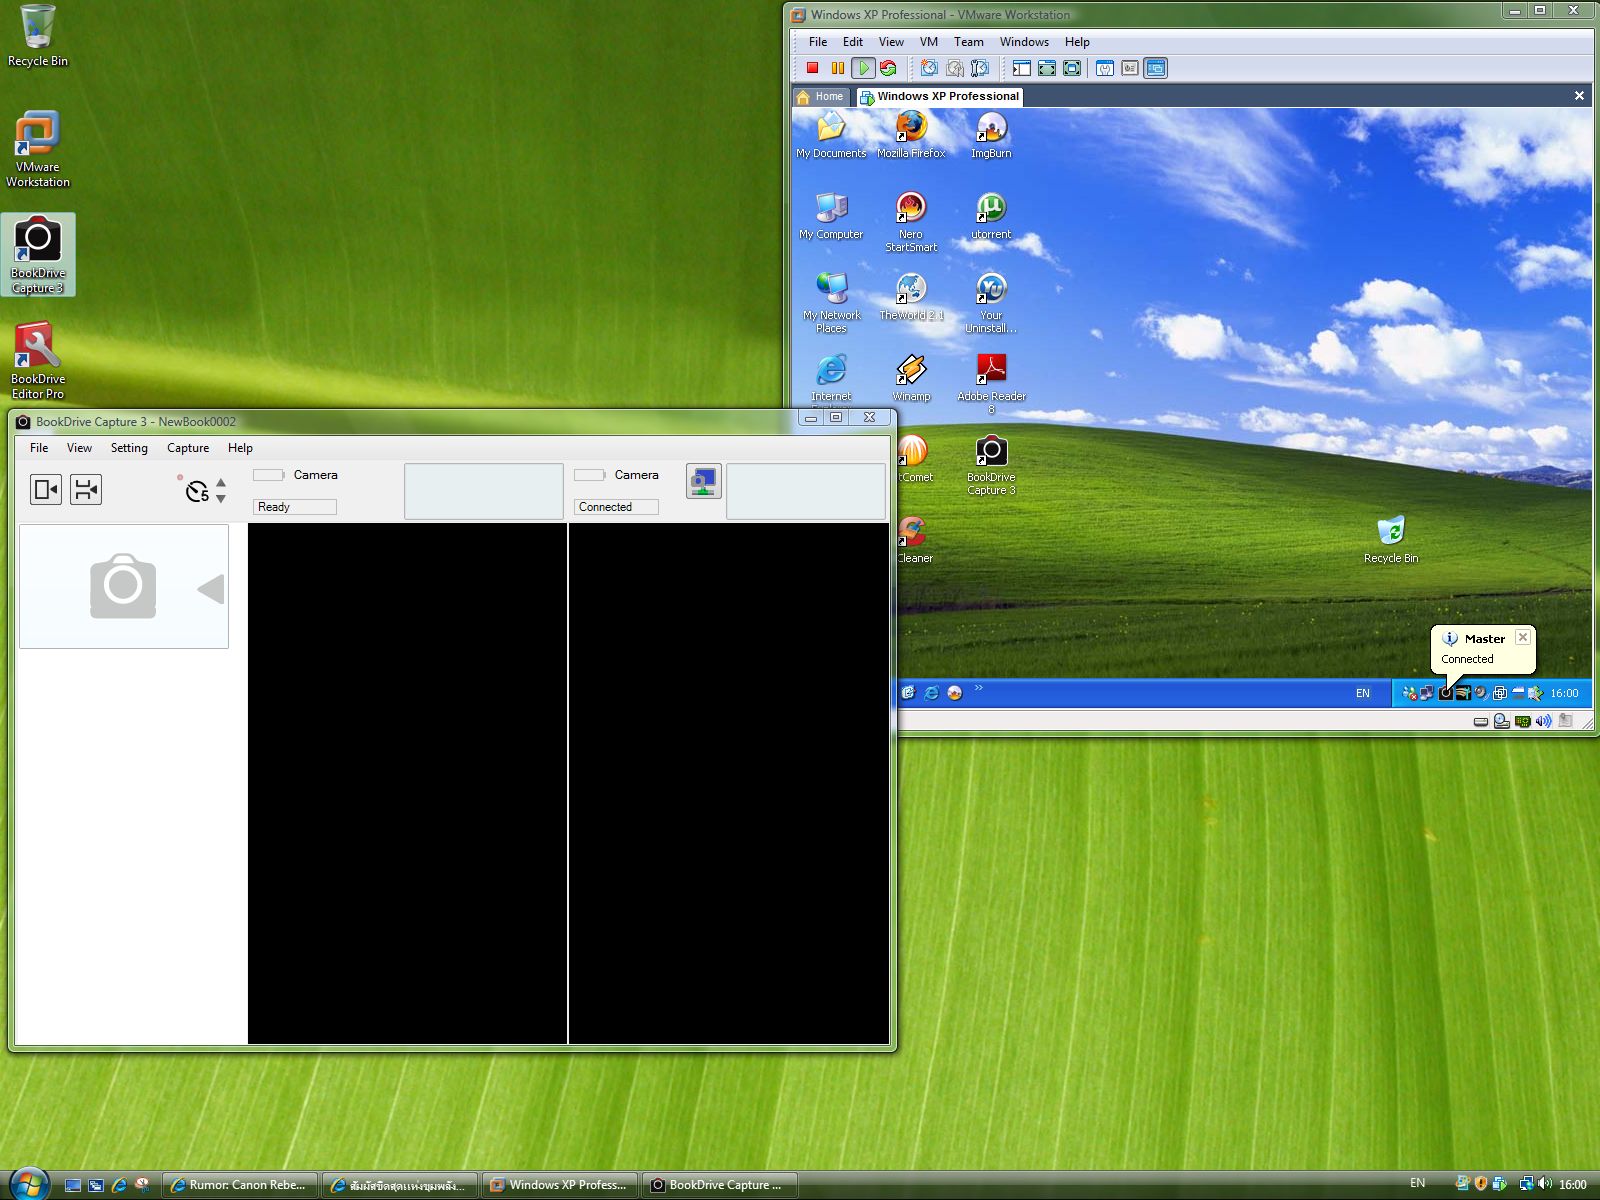Decrease timer interval with the down arrow
Viewport: 1600px width, 1200px height.
pos(221,498)
